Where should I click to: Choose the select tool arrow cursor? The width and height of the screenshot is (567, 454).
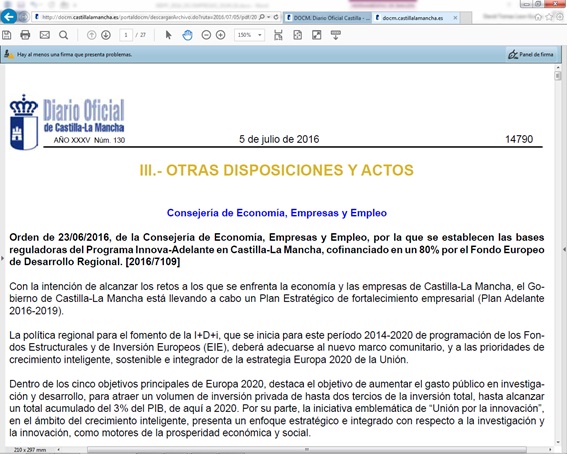[169, 35]
